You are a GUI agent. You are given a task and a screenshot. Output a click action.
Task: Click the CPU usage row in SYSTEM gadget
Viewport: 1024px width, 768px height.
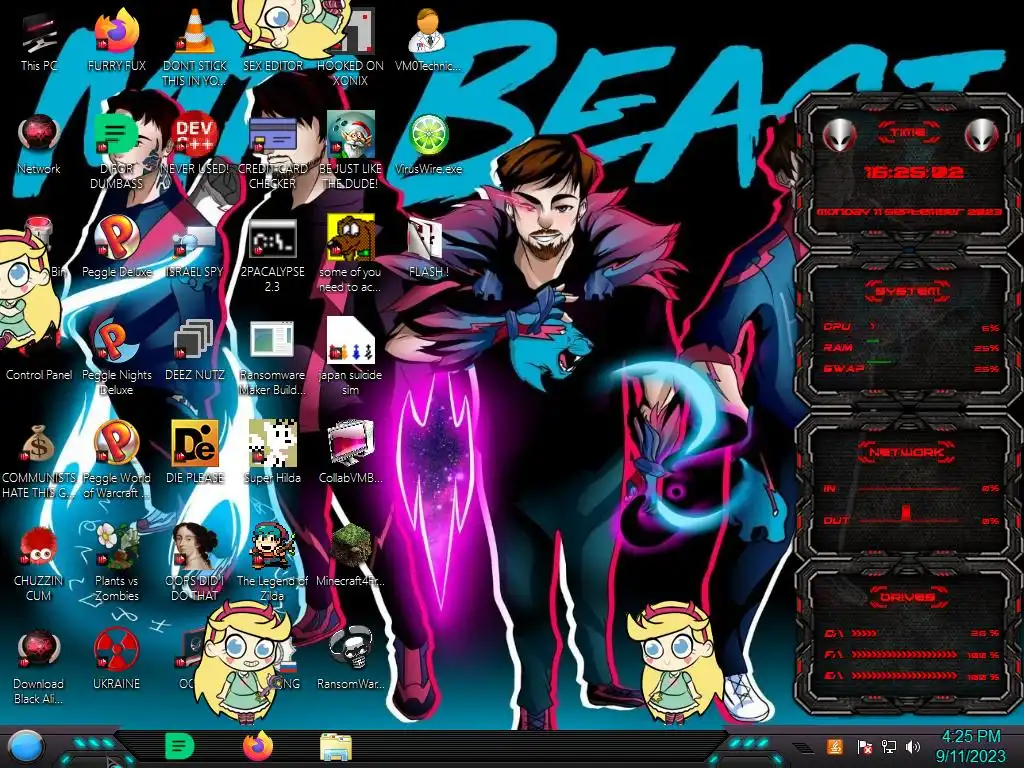[912, 327]
